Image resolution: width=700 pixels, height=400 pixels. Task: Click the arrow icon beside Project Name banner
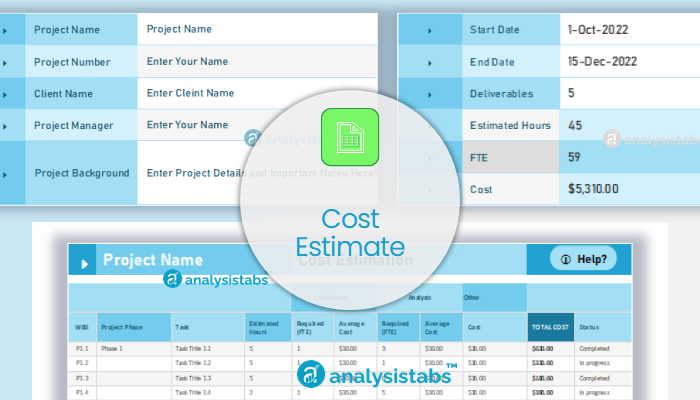[83, 261]
